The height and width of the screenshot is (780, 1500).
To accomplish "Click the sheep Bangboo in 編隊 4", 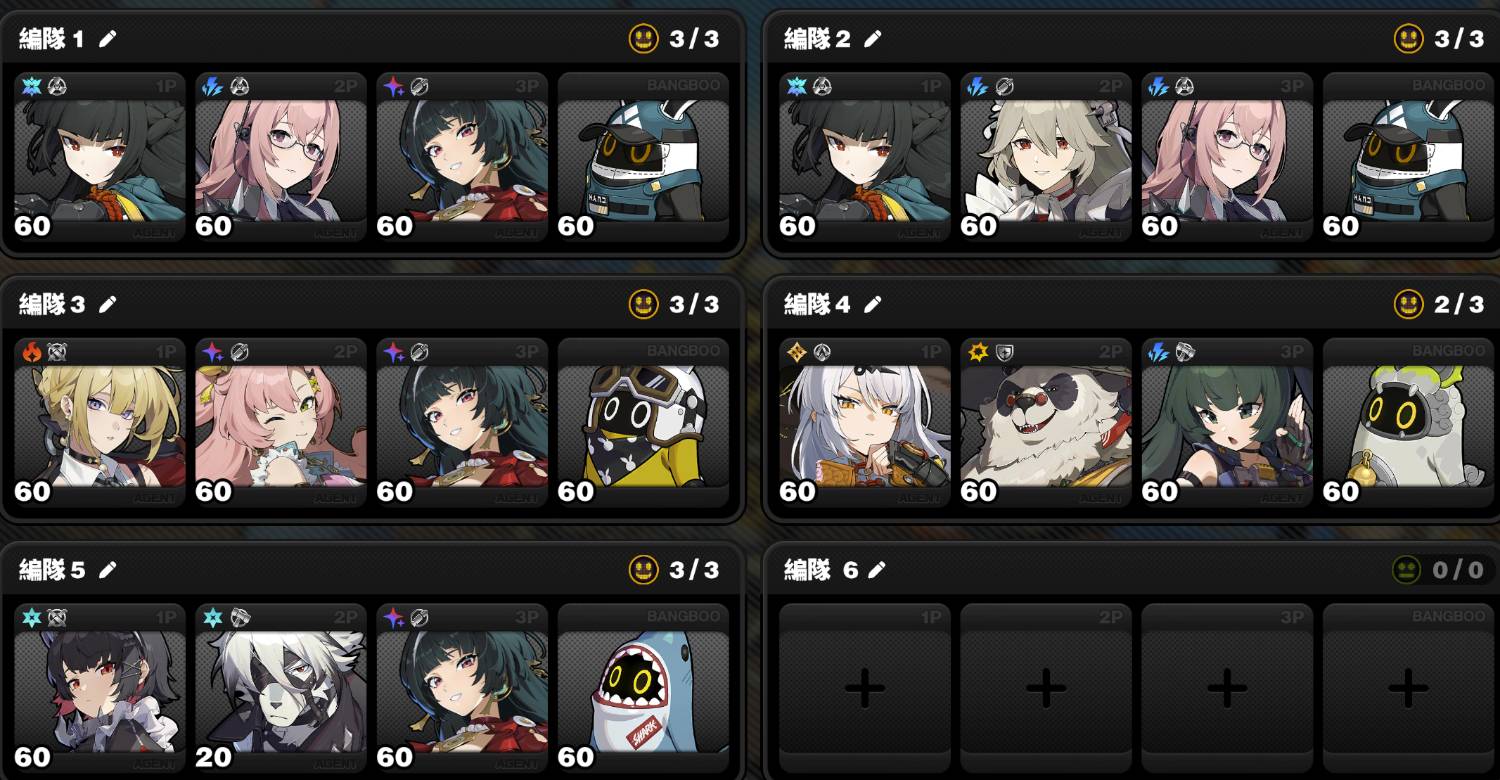I will tap(1408, 422).
